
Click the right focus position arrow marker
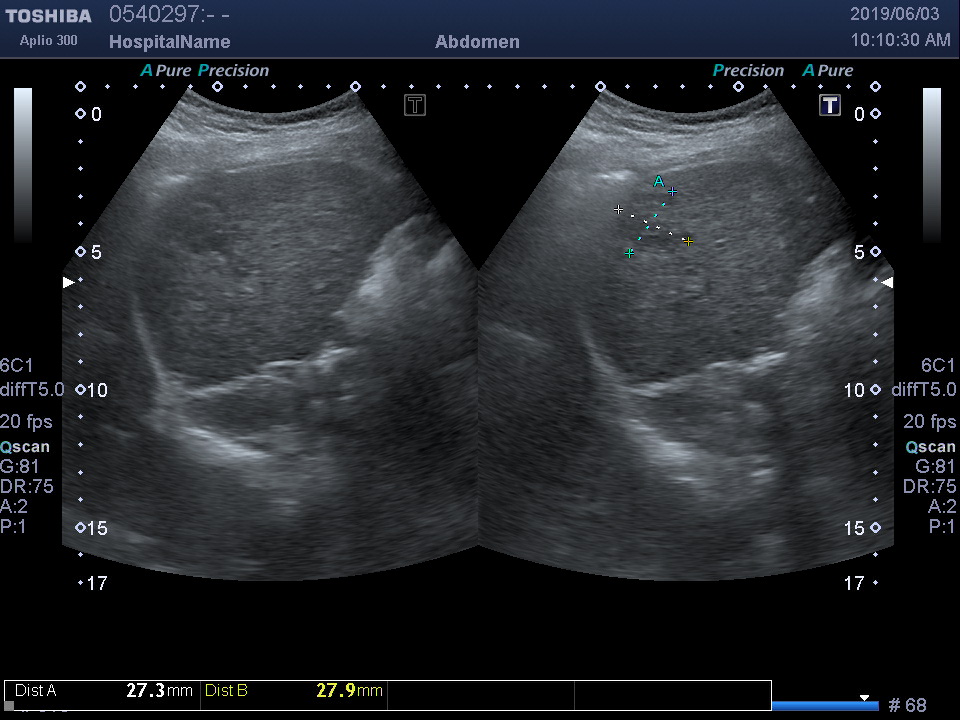point(887,283)
